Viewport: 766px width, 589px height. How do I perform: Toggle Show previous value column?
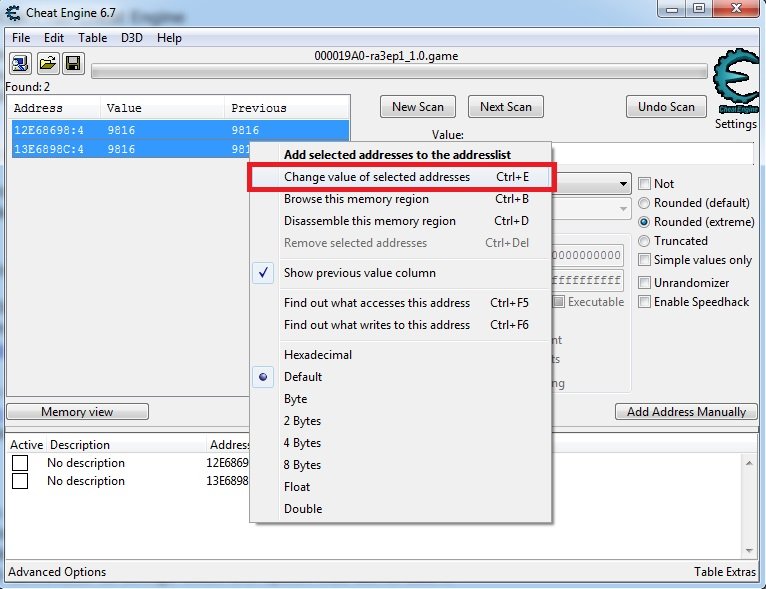401,273
